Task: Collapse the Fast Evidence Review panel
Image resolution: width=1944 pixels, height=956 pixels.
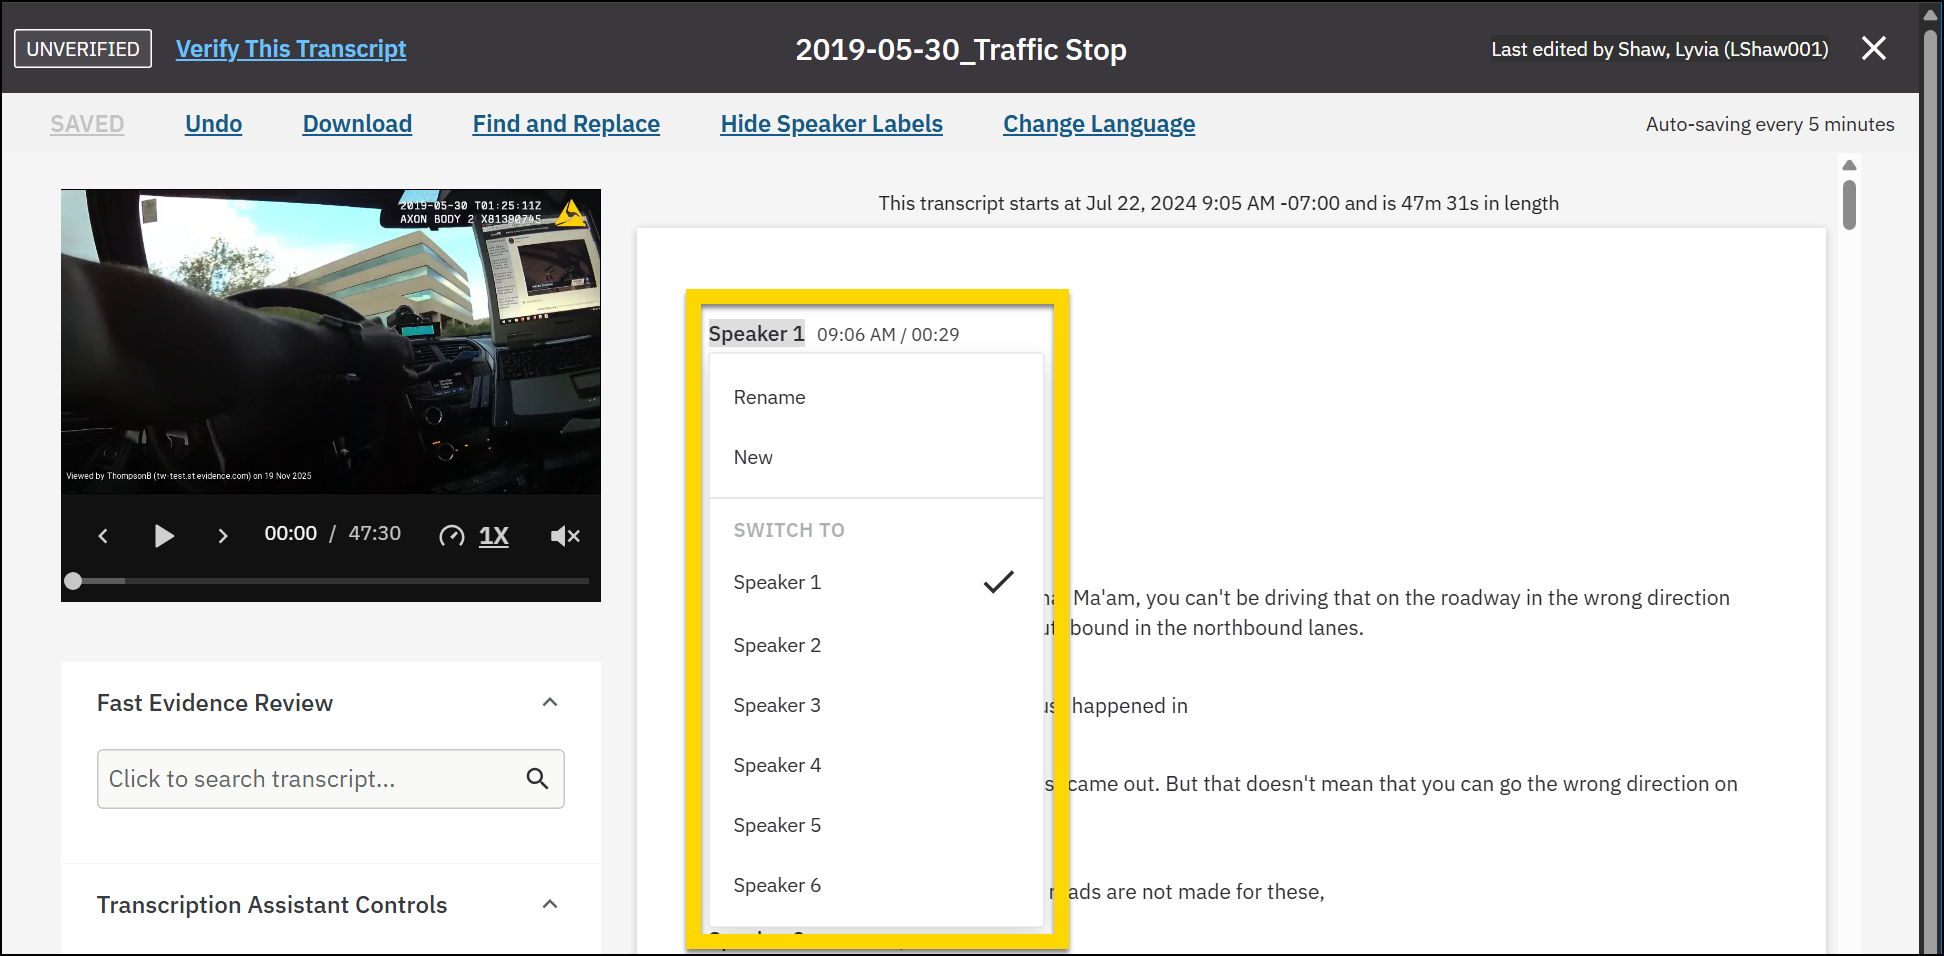Action: click(x=549, y=702)
